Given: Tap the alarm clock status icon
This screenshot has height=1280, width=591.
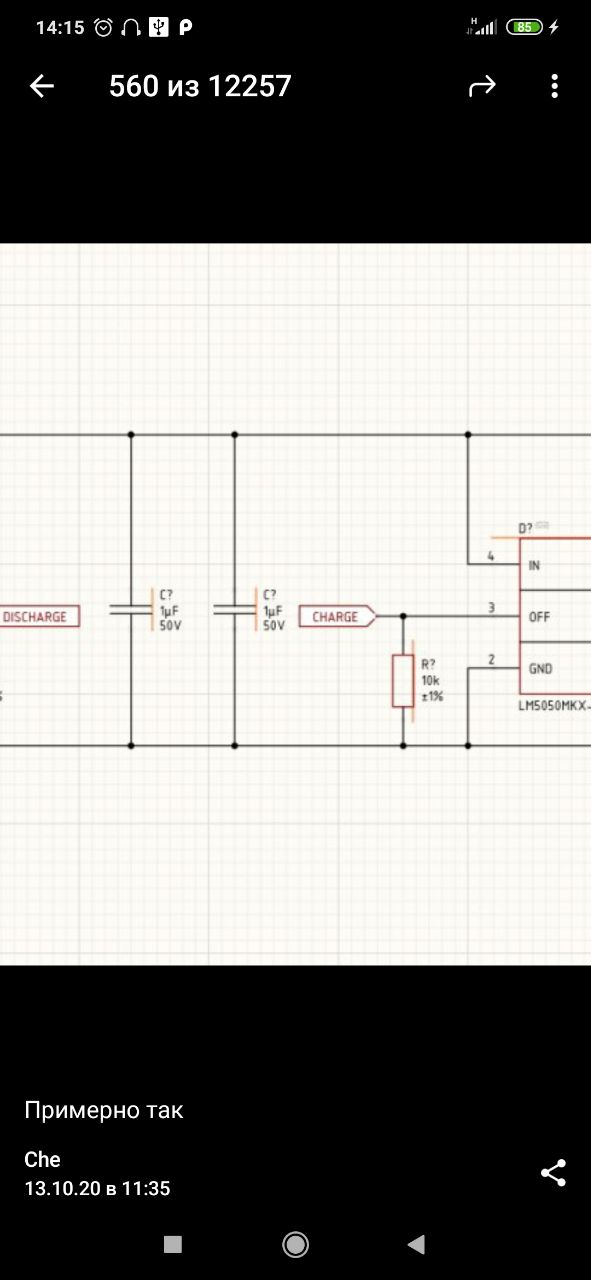Looking at the screenshot, I should (103, 28).
